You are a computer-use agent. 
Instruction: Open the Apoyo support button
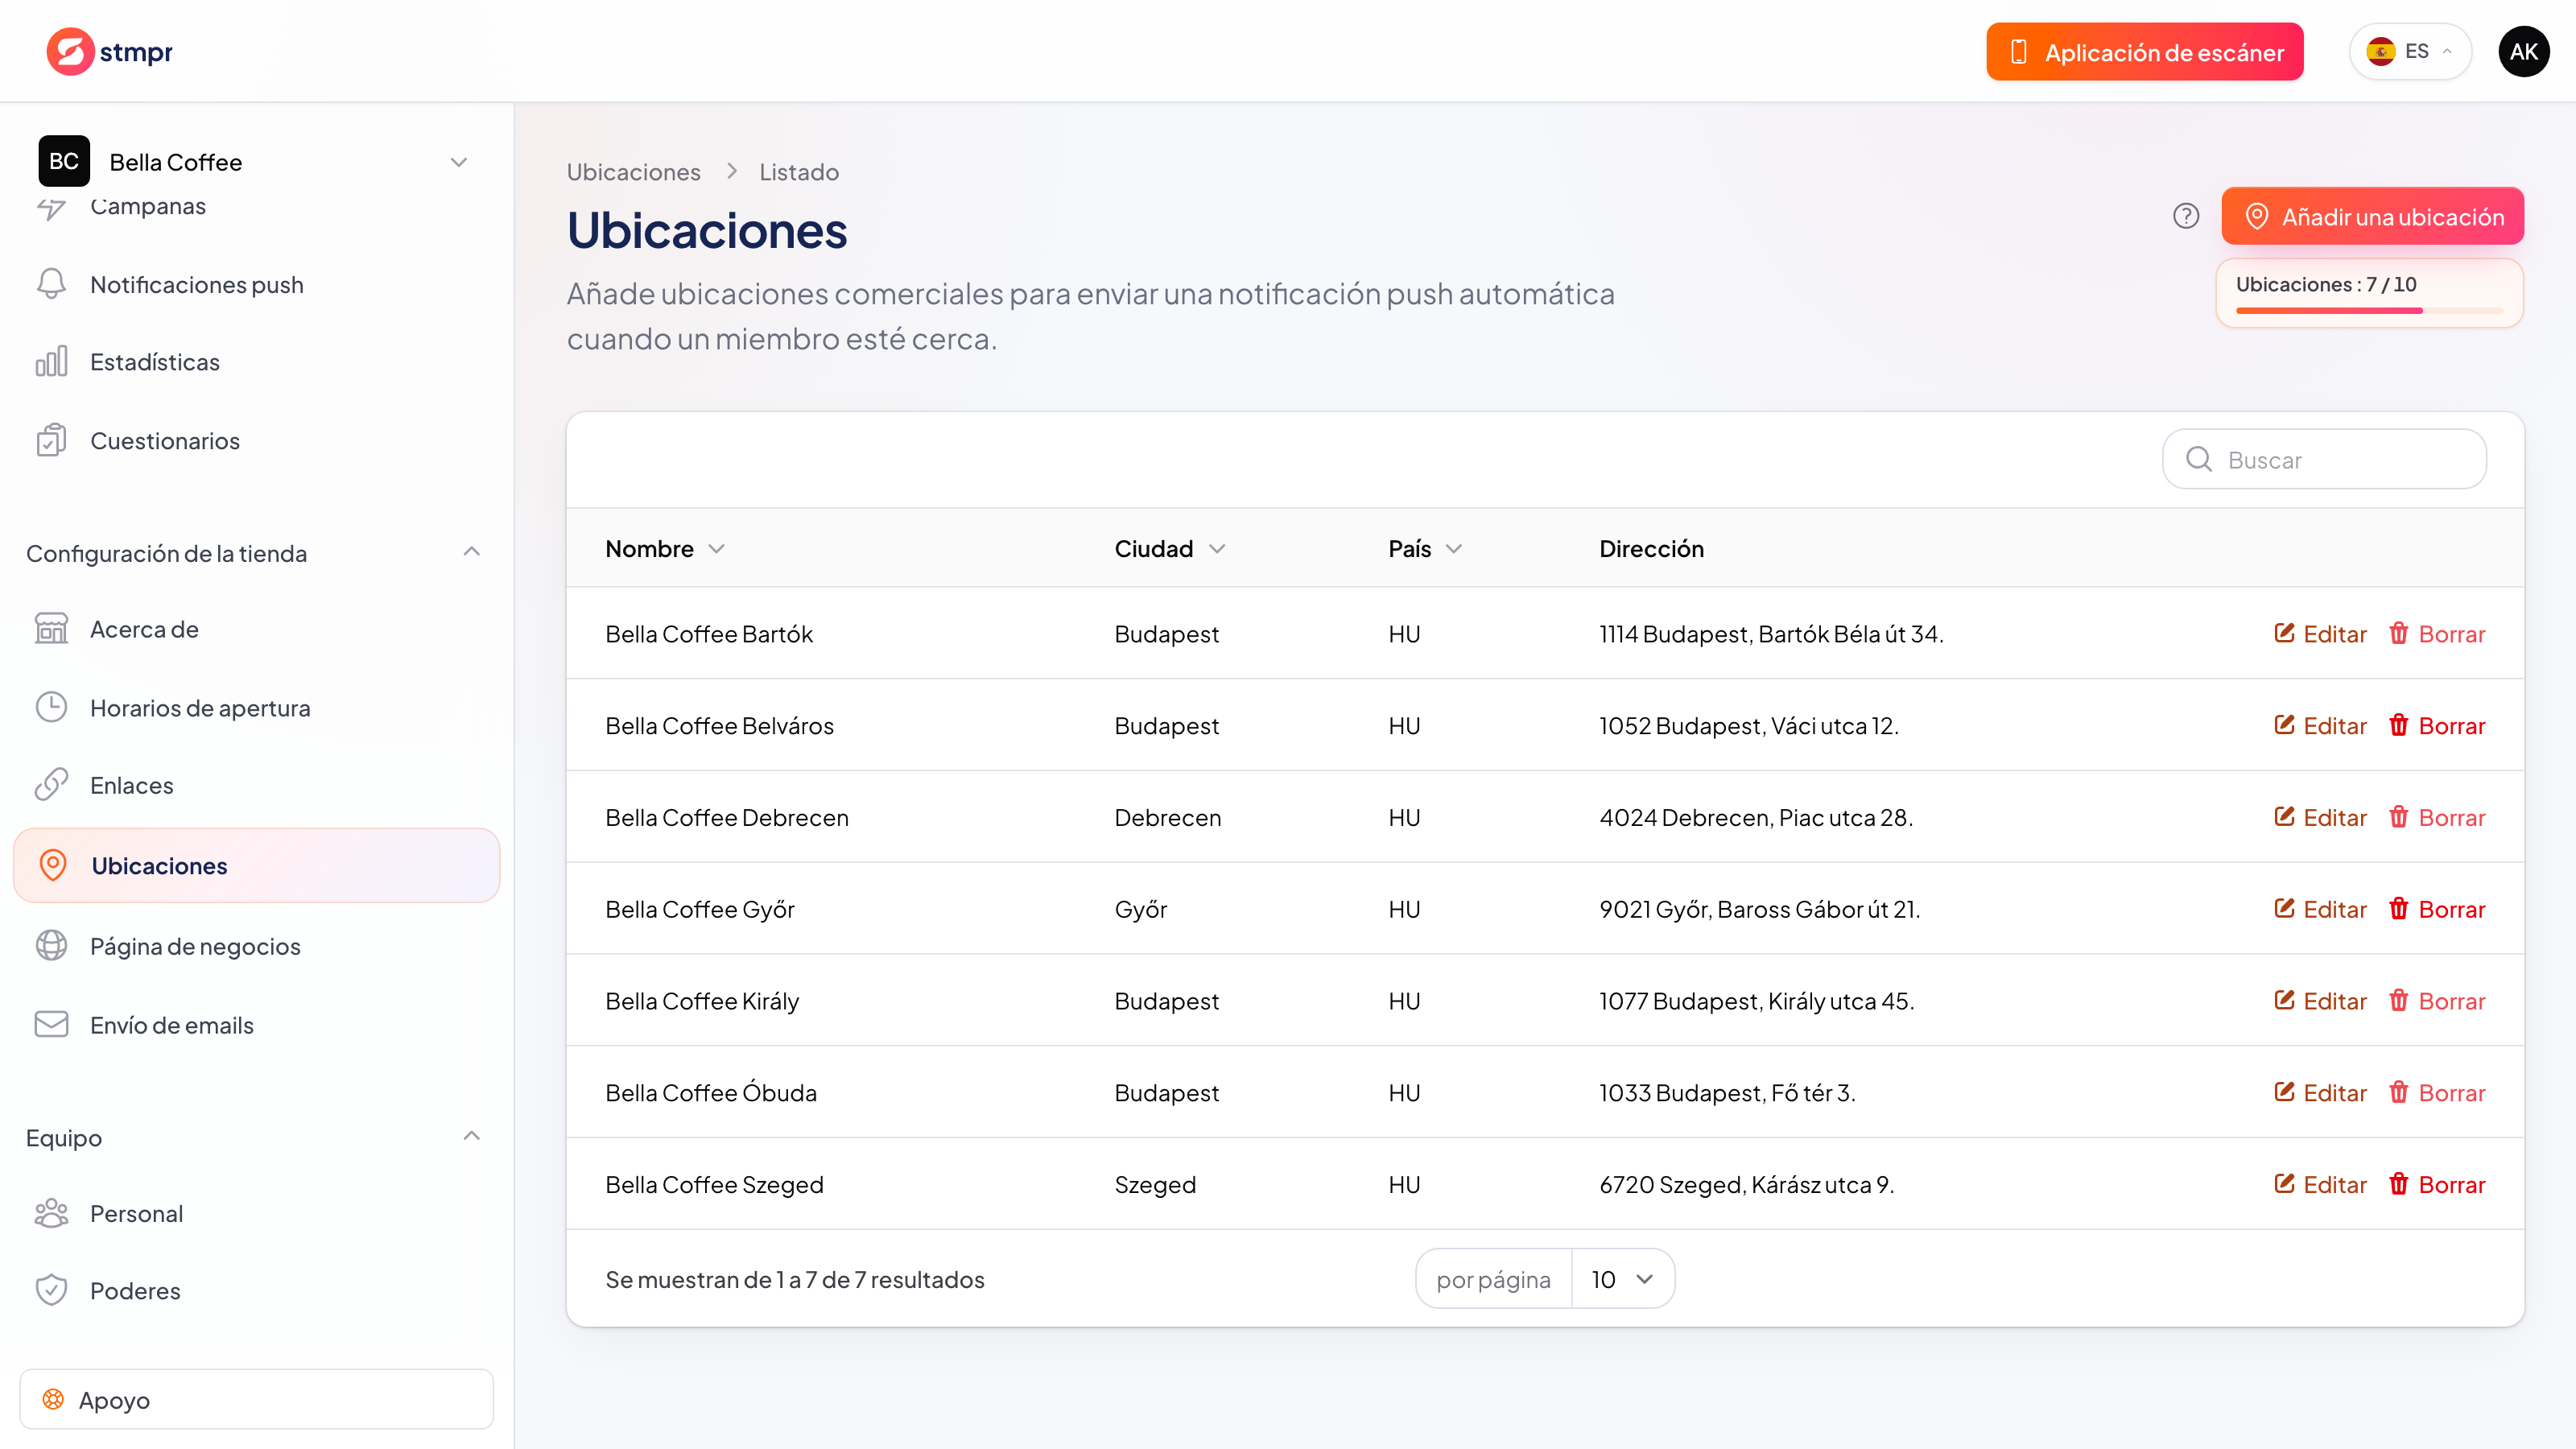(257, 1399)
